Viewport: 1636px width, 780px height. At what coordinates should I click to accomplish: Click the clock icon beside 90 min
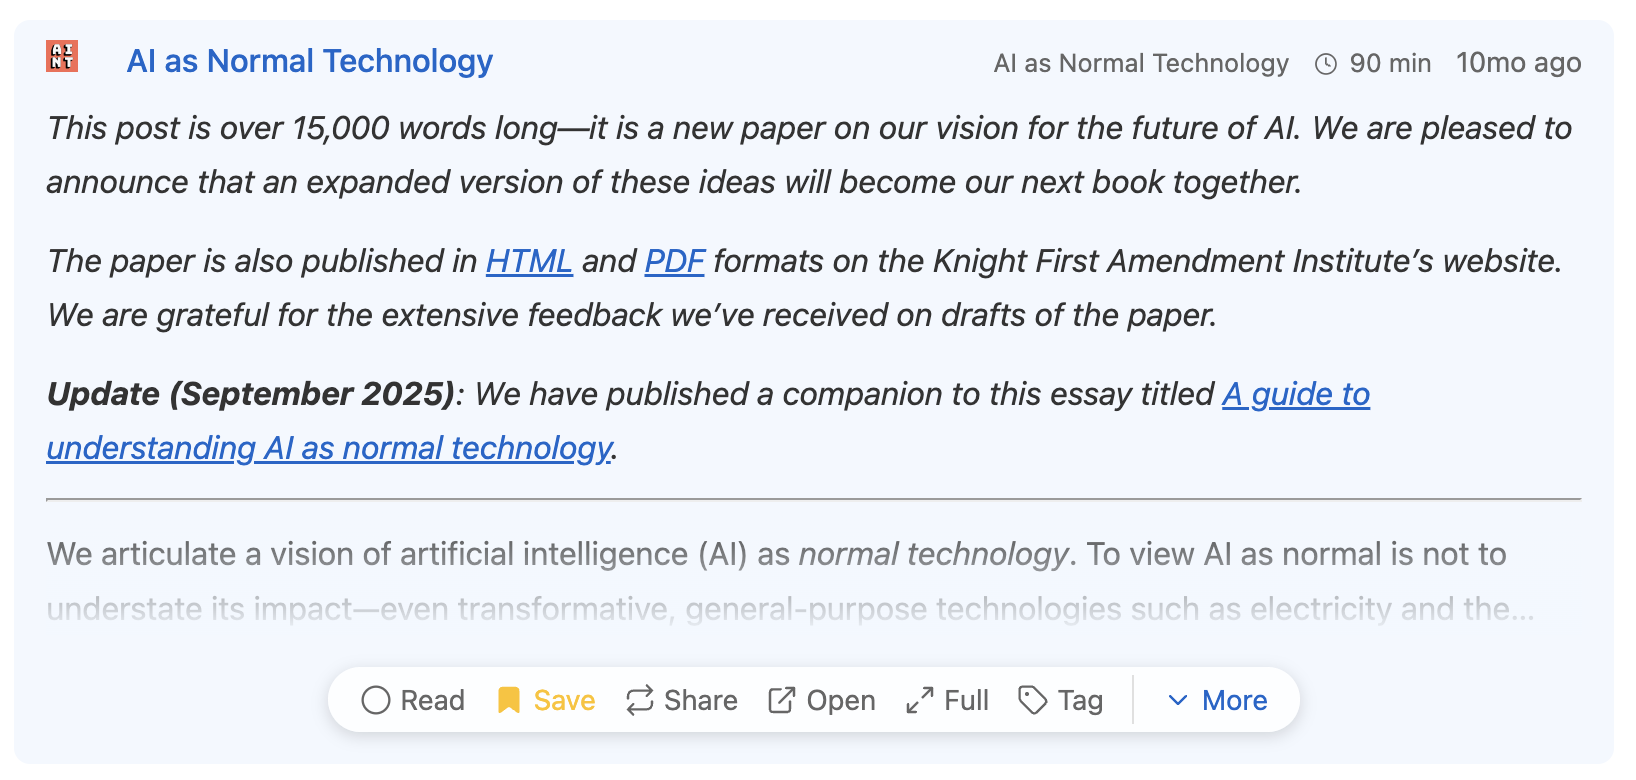pyautogui.click(x=1326, y=64)
